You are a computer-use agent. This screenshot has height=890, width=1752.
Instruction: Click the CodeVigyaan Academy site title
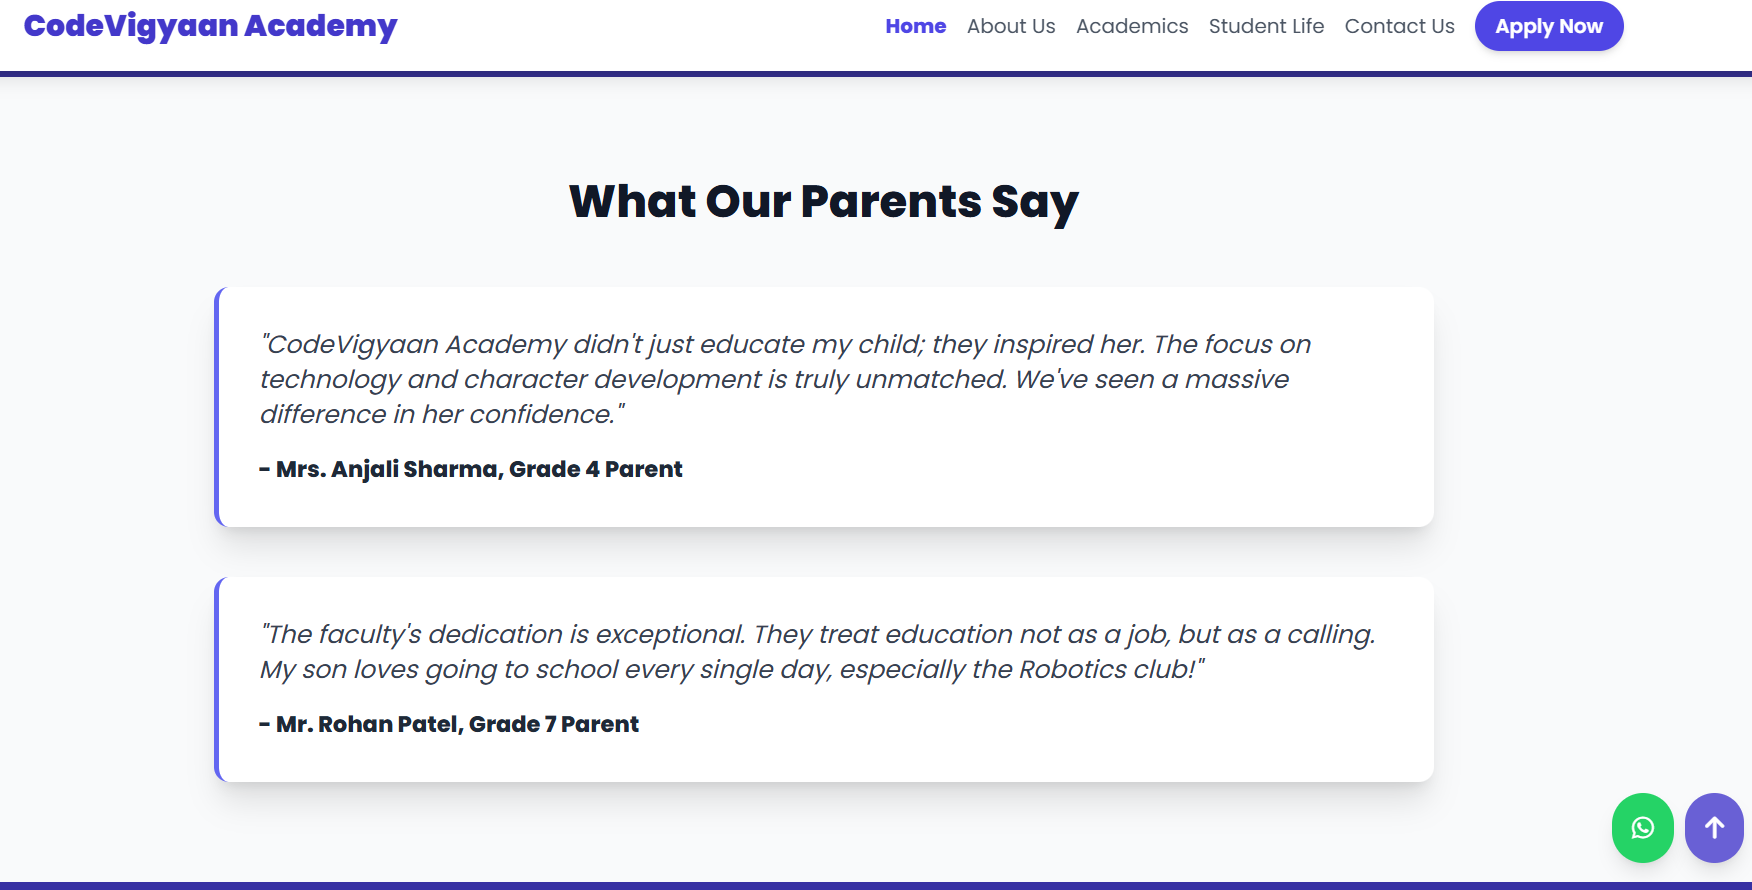(x=211, y=26)
